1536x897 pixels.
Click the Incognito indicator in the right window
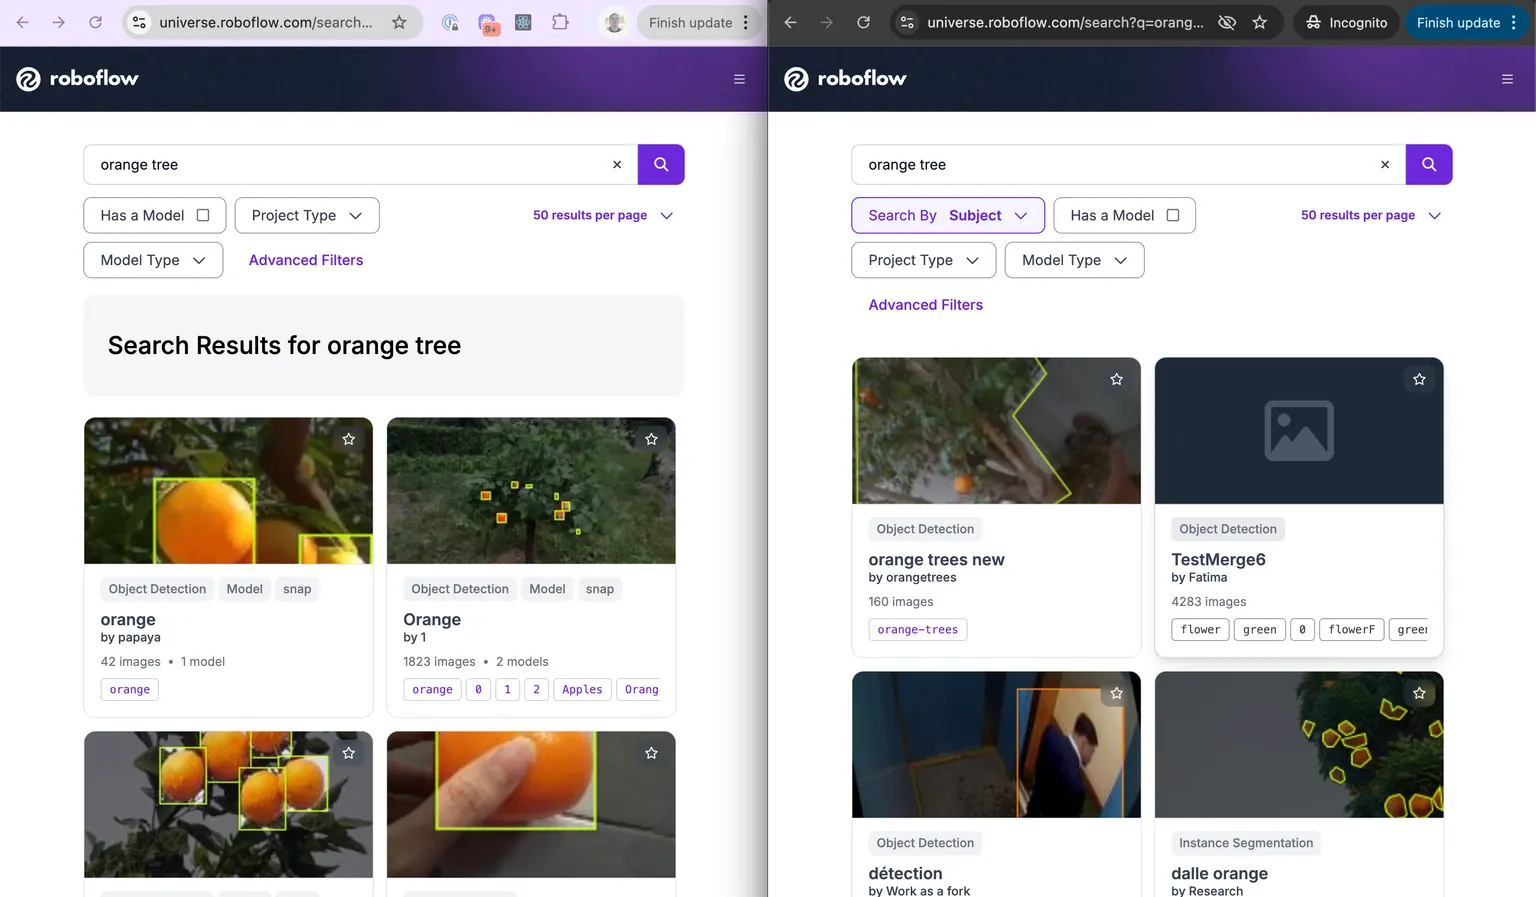pyautogui.click(x=1346, y=22)
